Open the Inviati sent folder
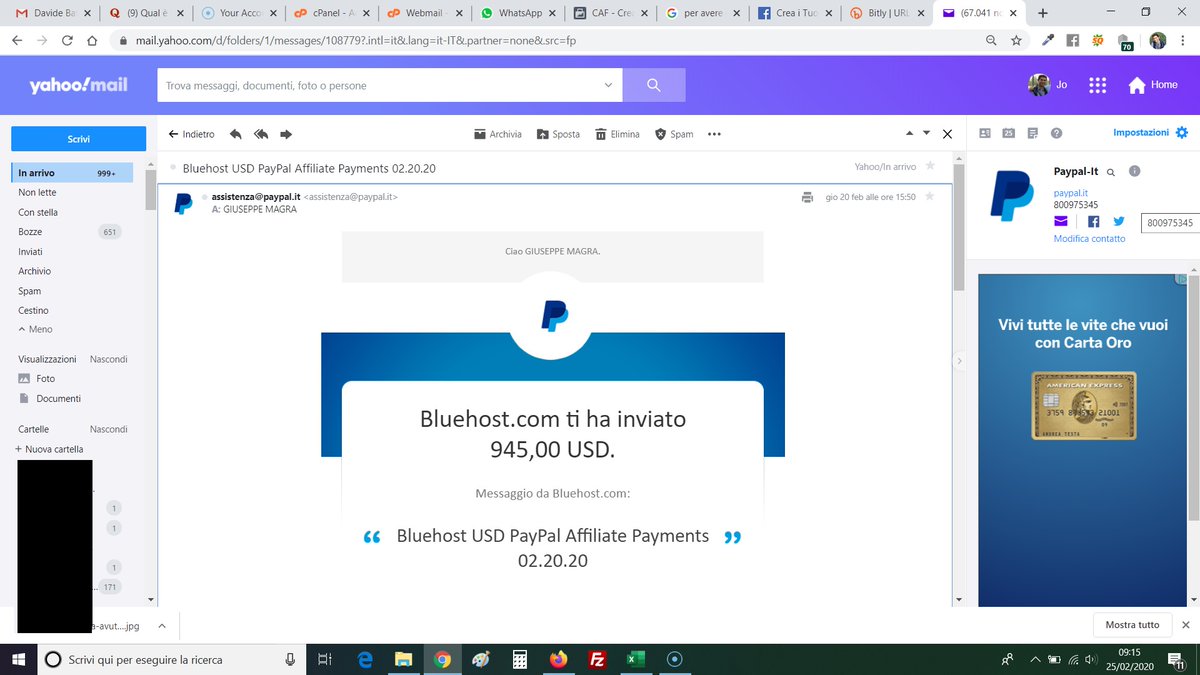Screen dimensions: 1200x675 coord(30,251)
